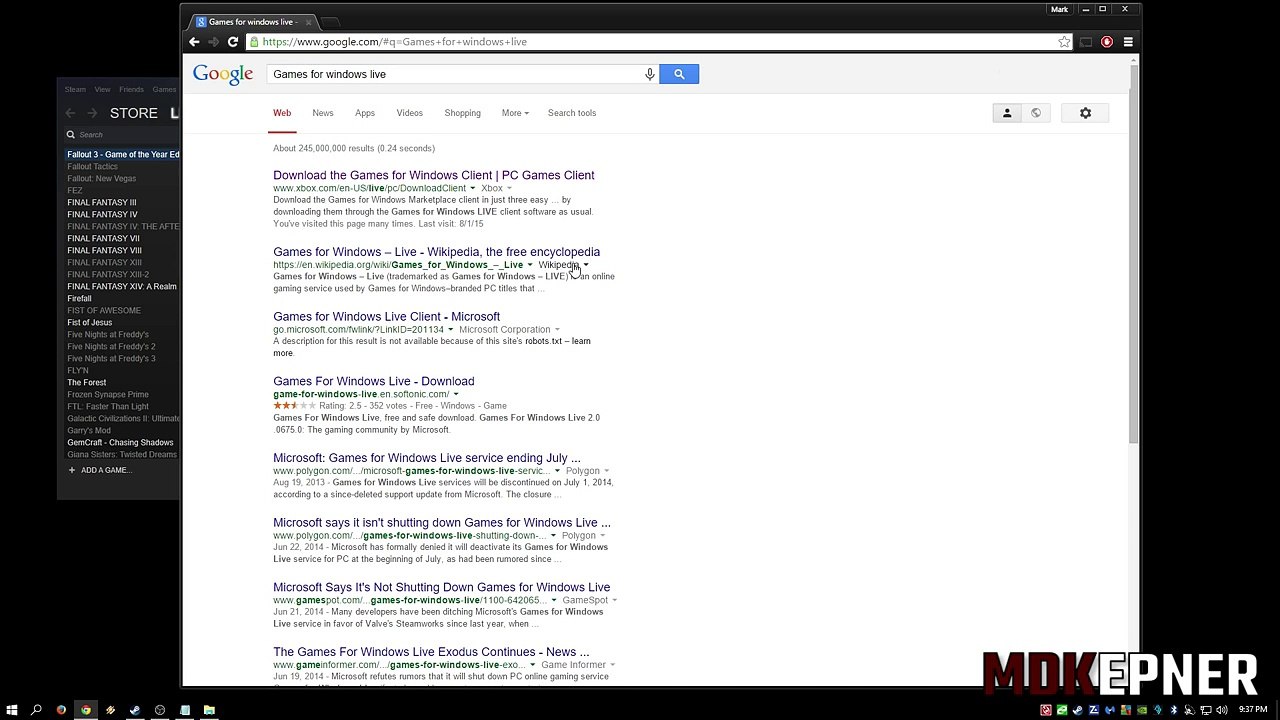
Task: Open the dropdown arrow after the go.microsoft.com URL
Action: pos(450,329)
